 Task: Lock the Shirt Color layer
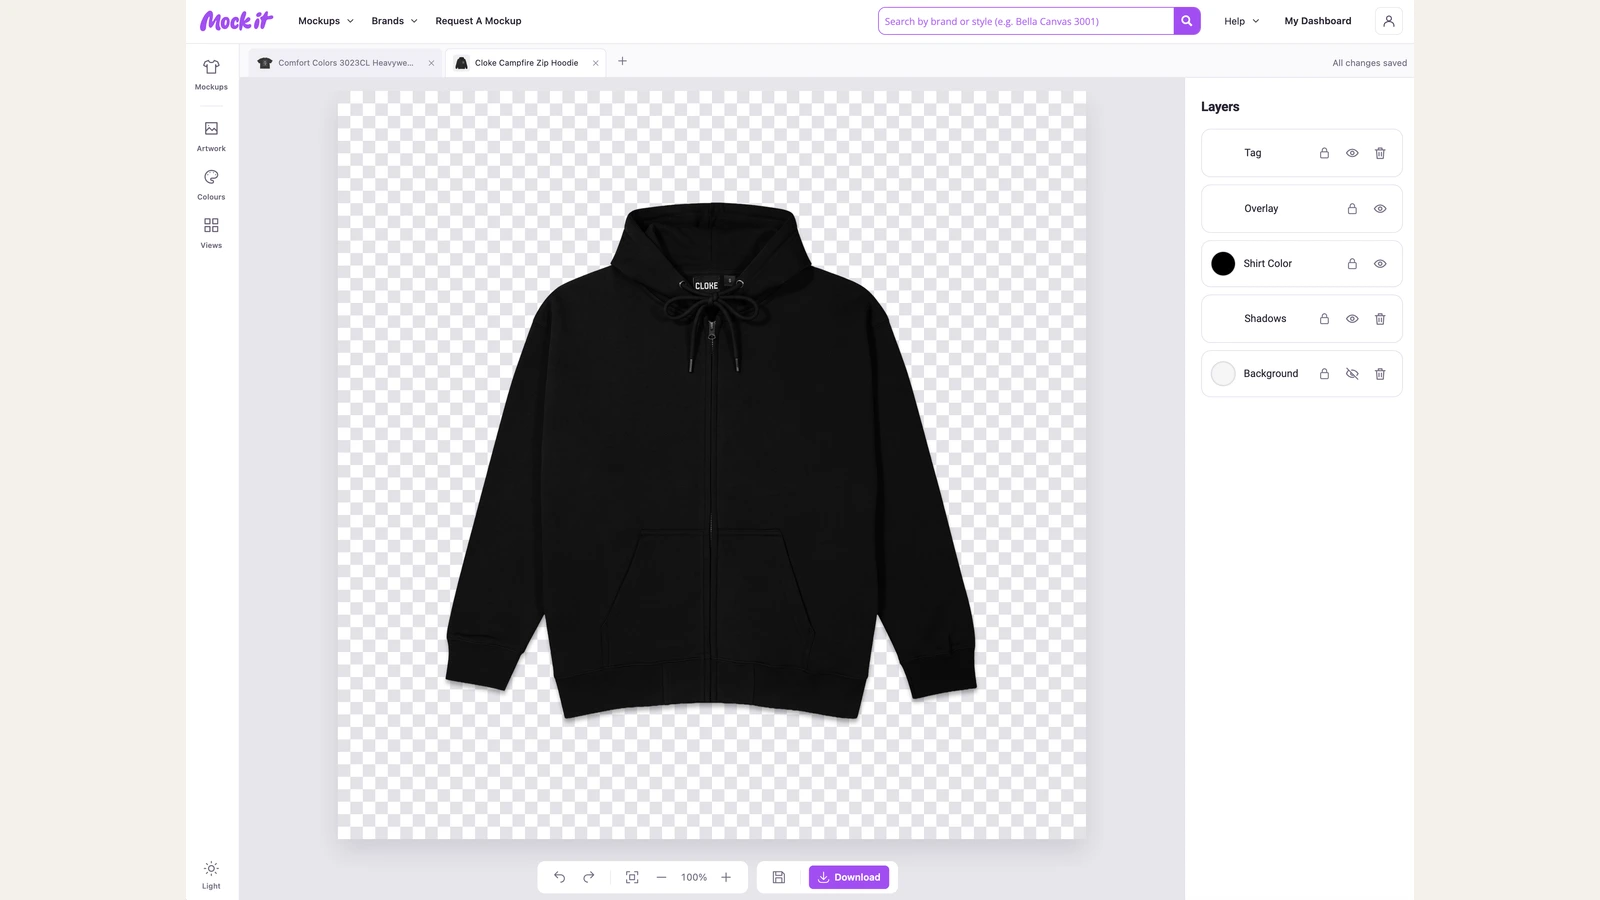(1352, 264)
